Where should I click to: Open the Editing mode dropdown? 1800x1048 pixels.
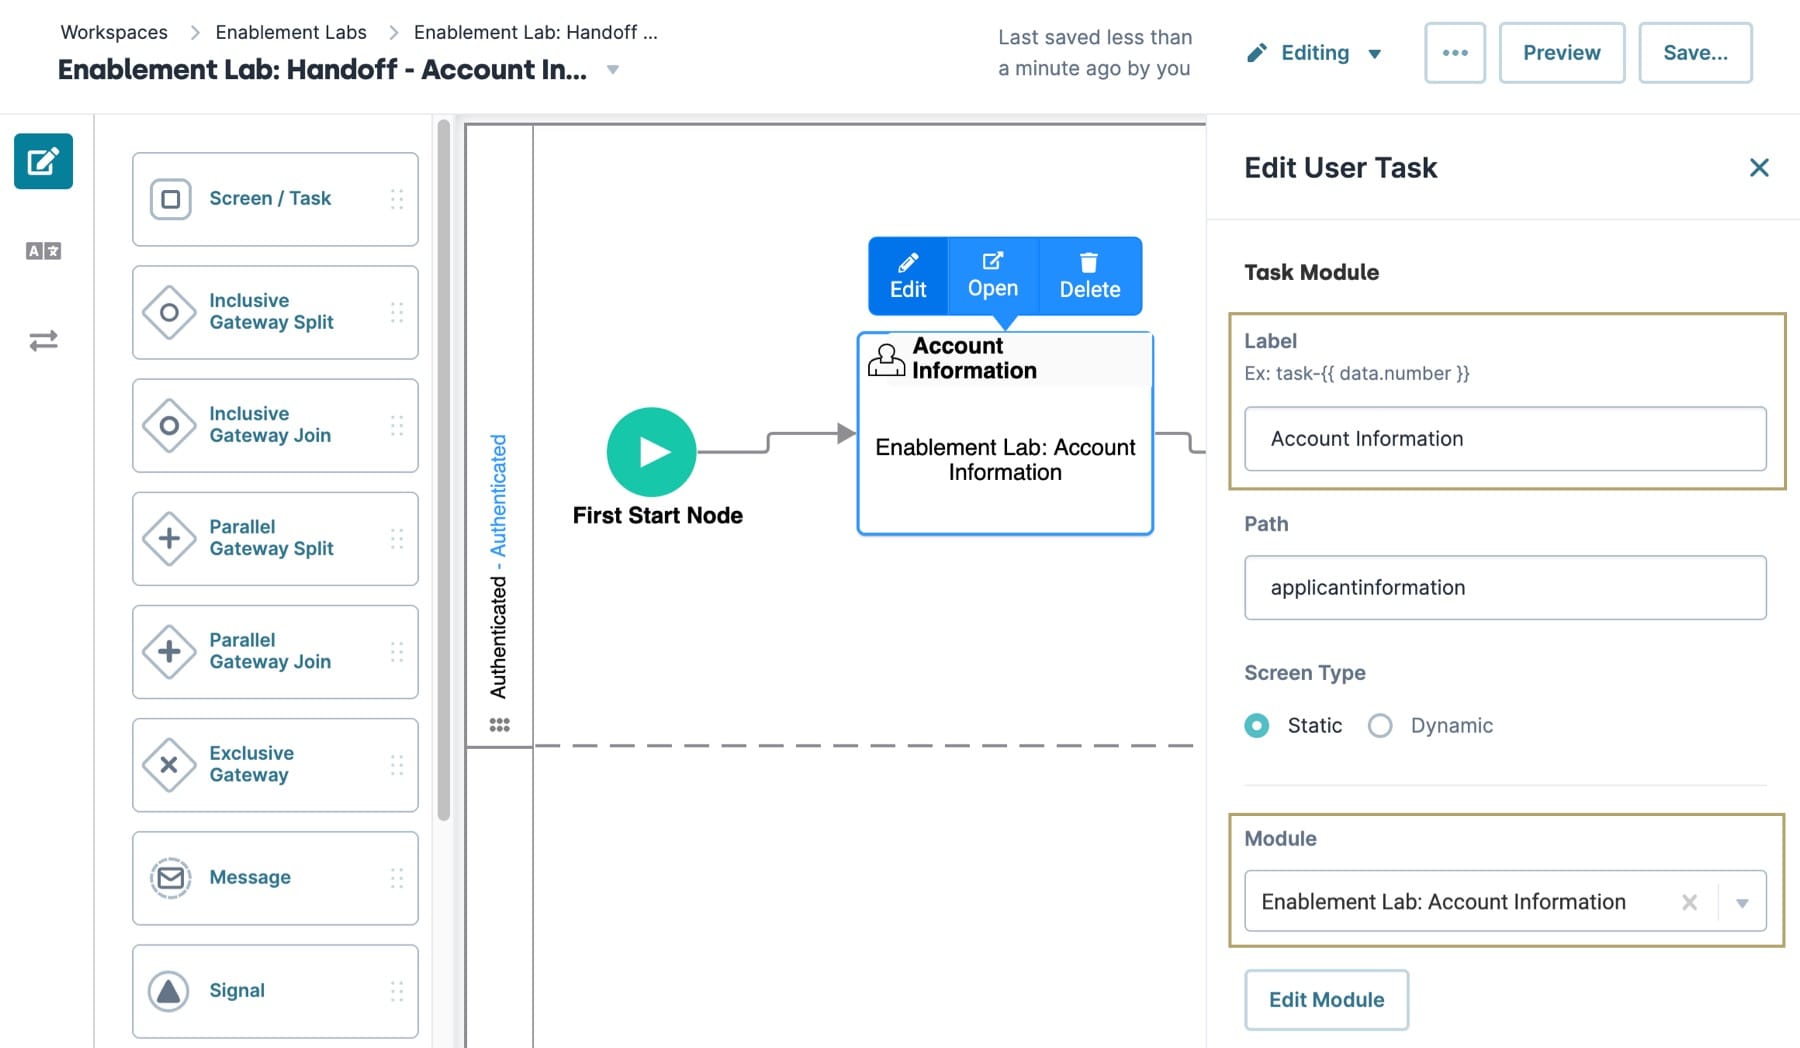[x=1314, y=53]
